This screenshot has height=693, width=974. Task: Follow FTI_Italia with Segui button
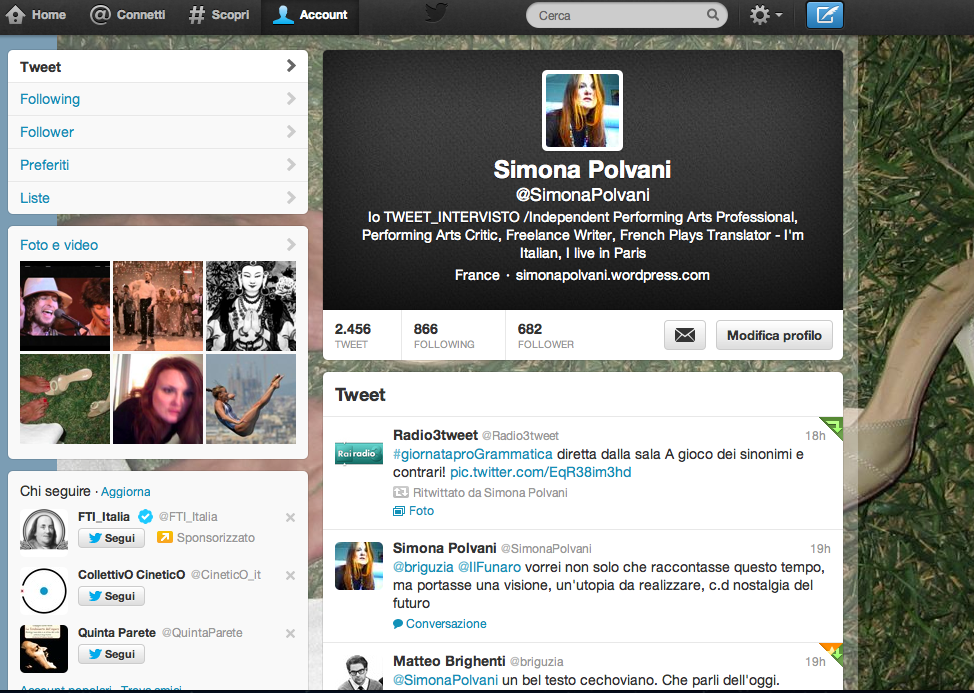tap(112, 538)
